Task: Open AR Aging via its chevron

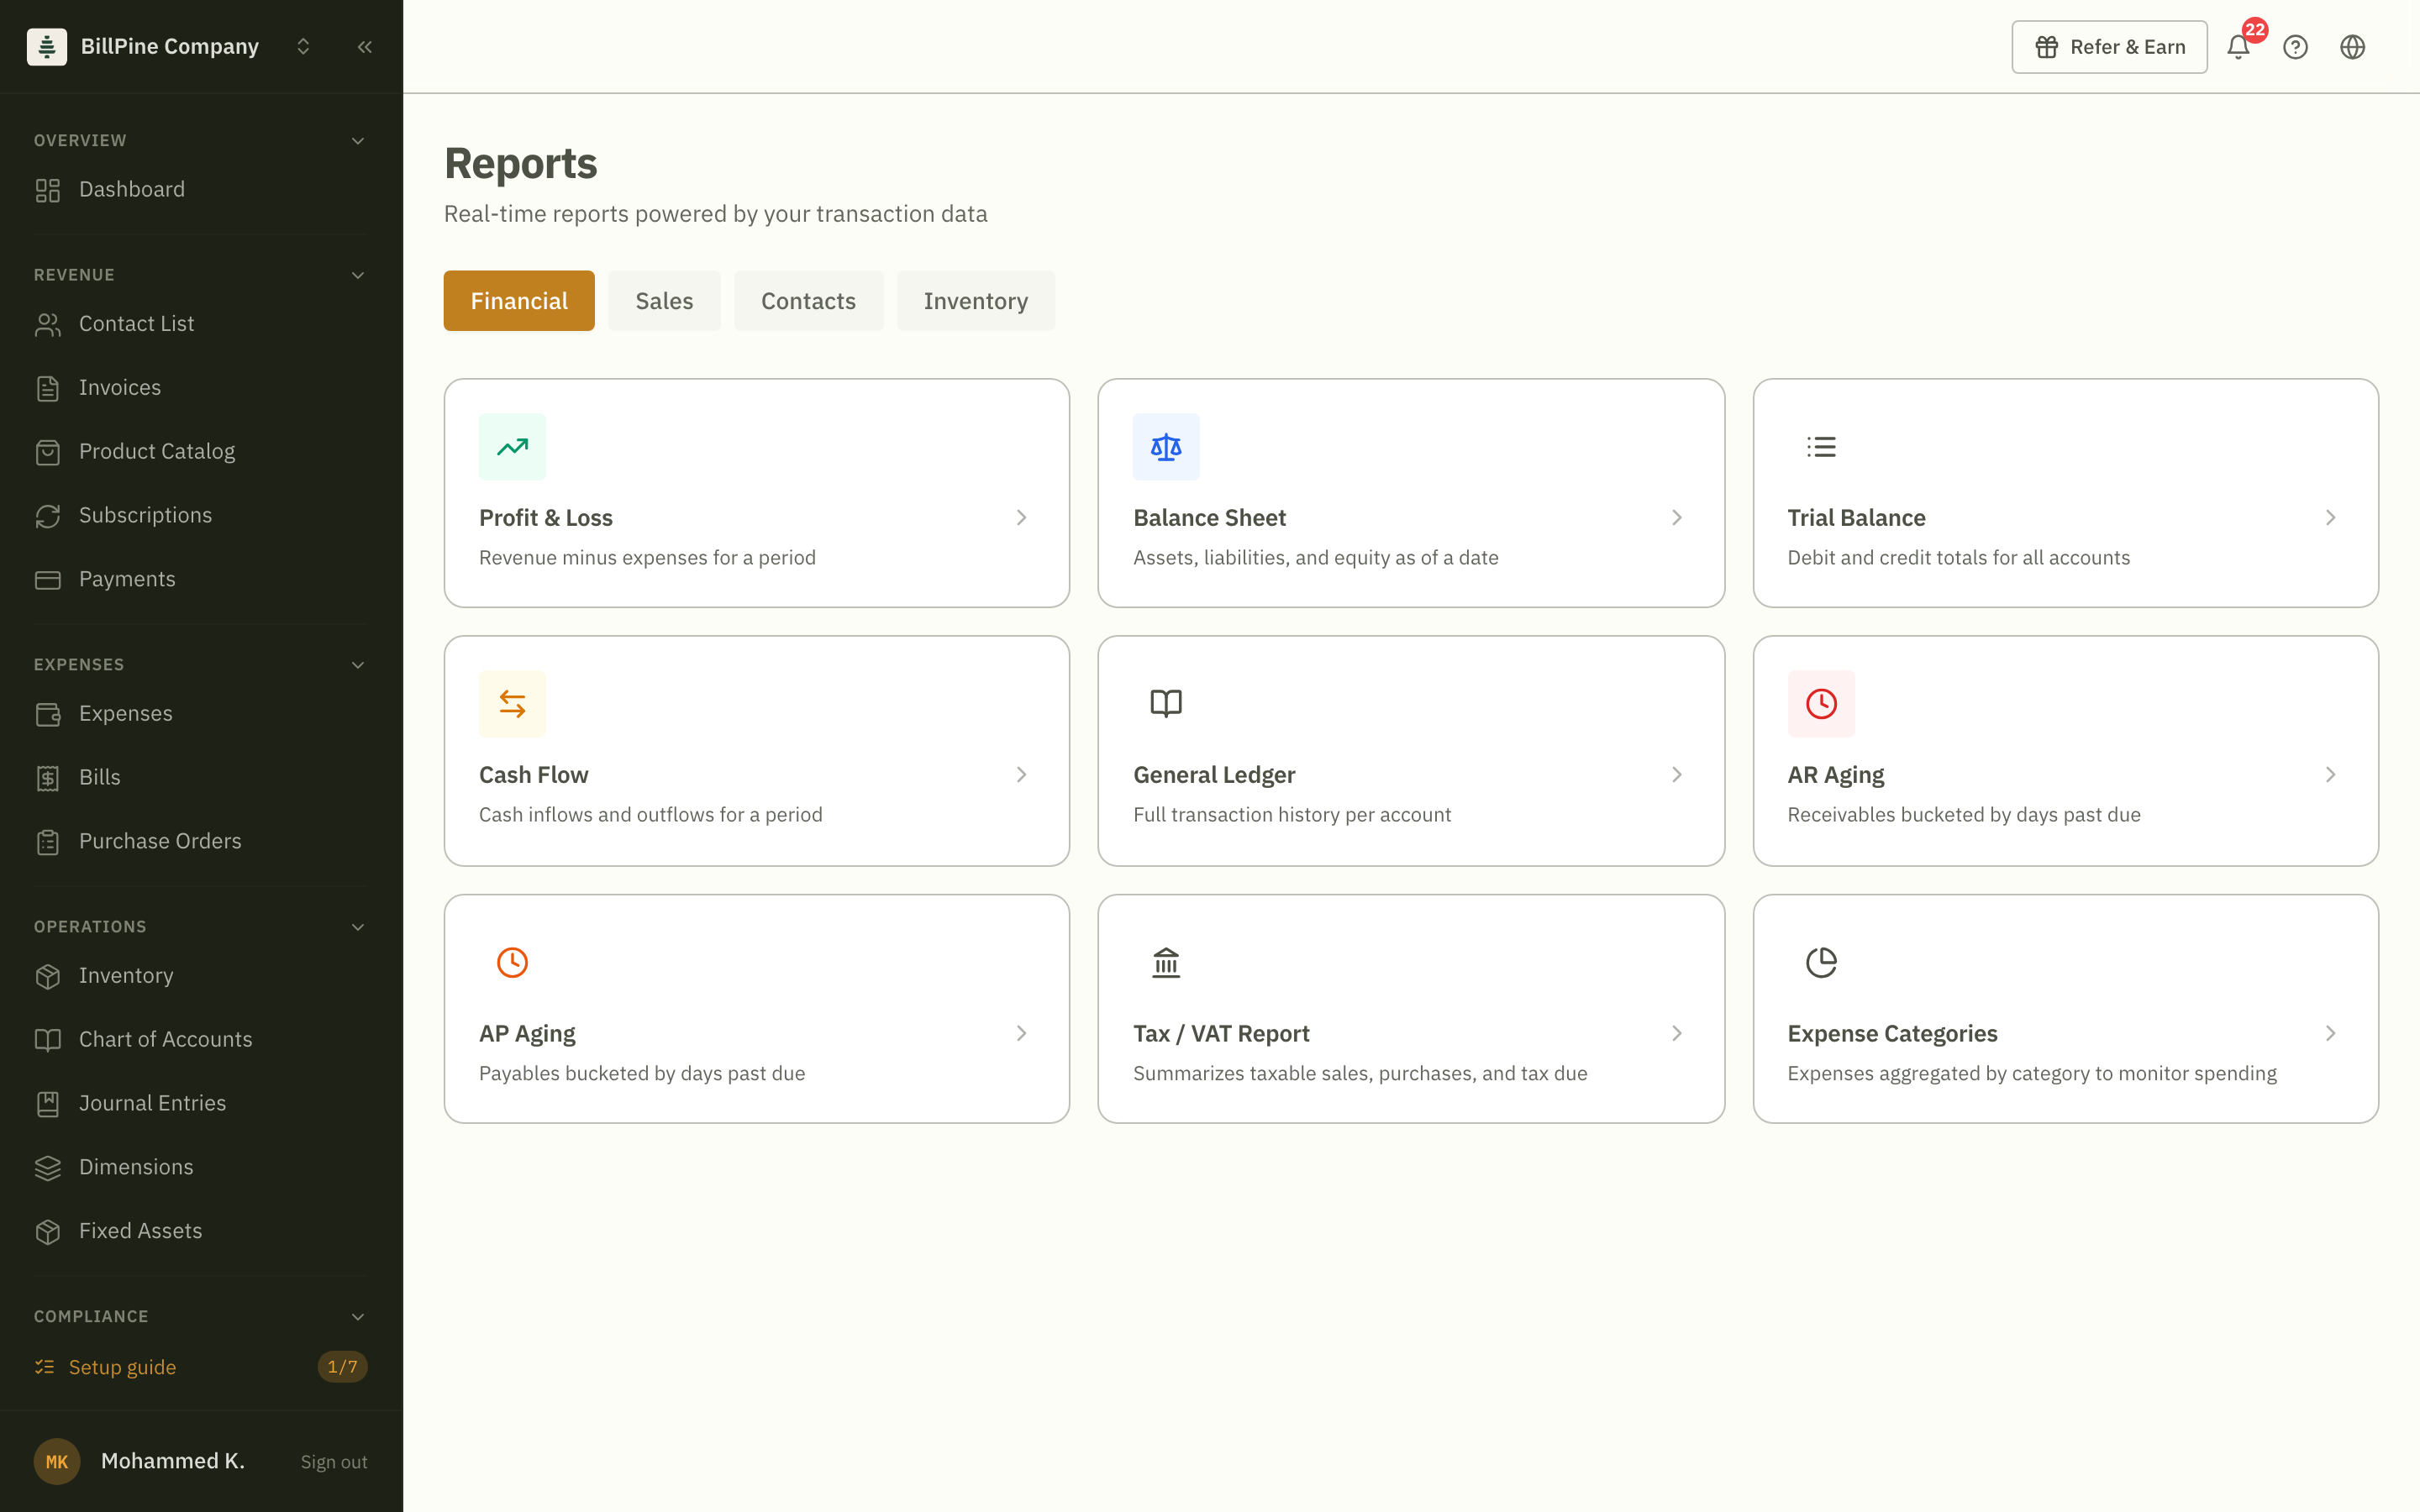Action: (x=2330, y=775)
